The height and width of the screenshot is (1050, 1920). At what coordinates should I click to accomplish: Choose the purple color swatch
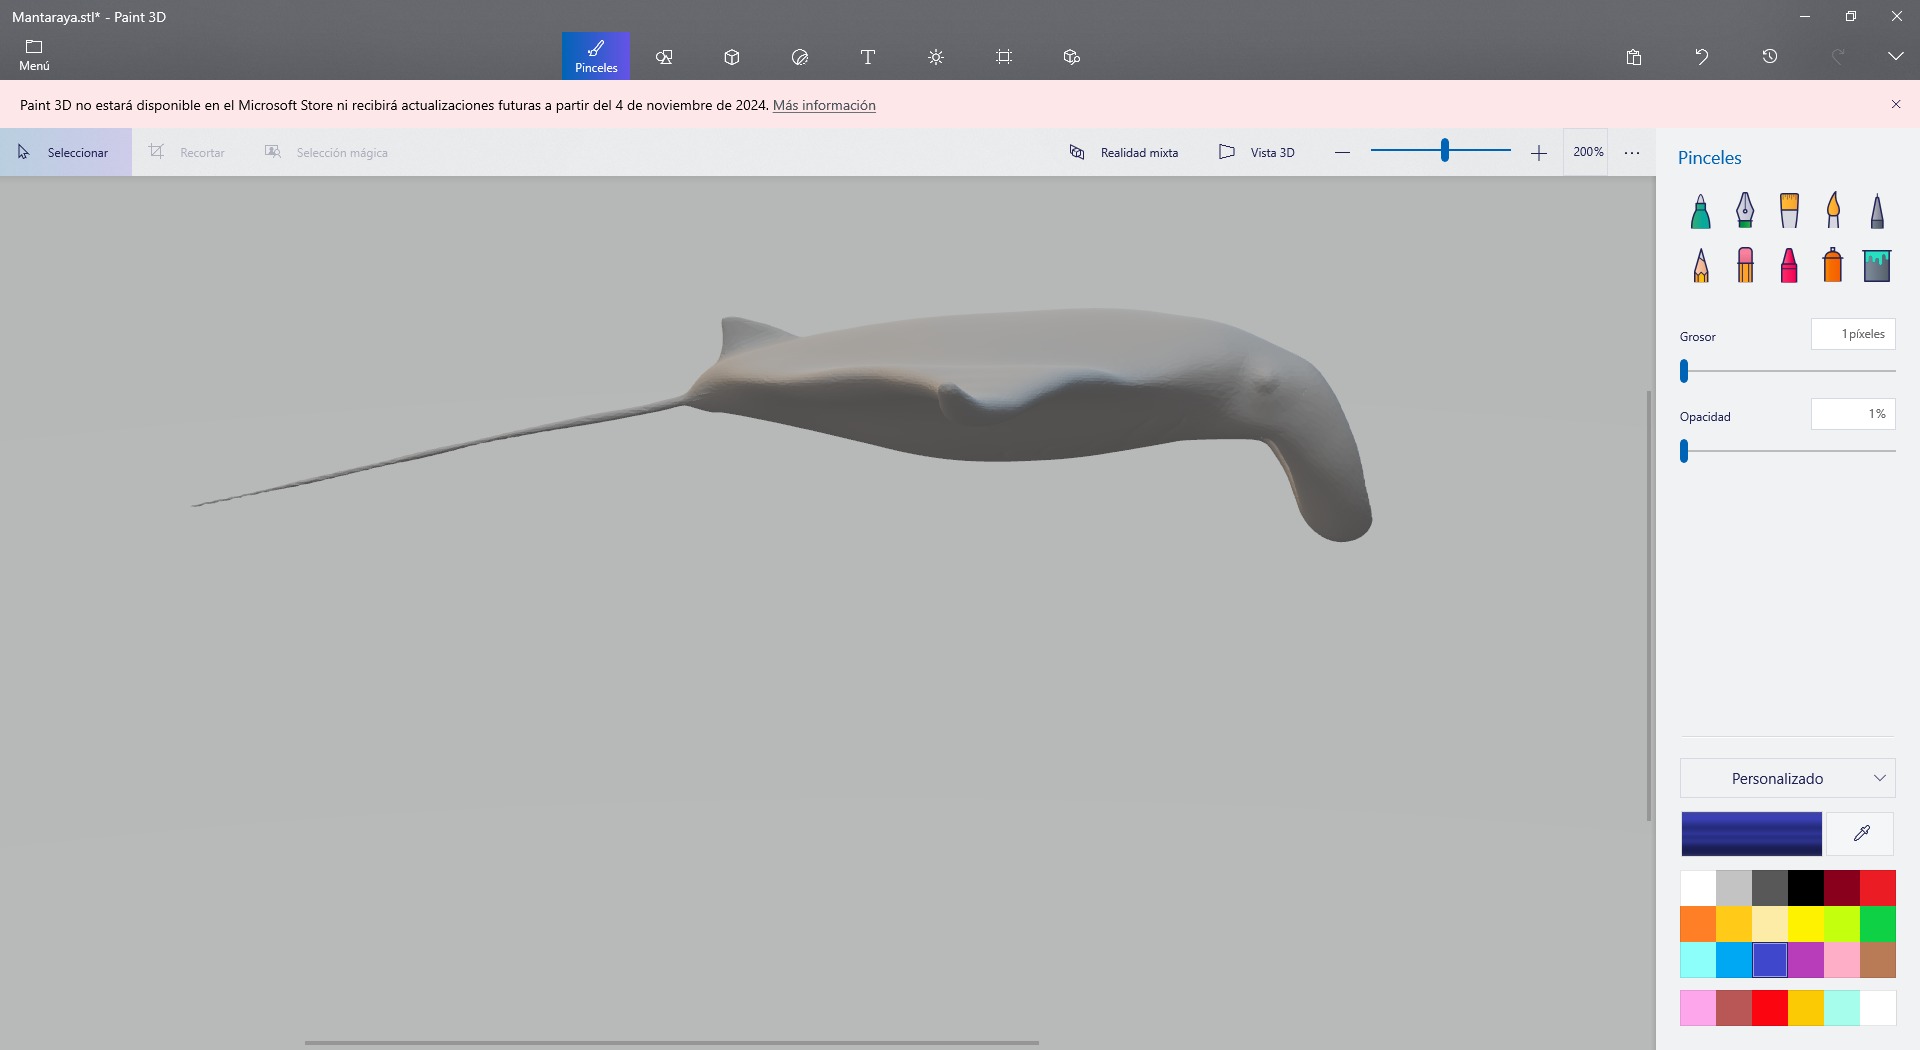tap(1806, 960)
